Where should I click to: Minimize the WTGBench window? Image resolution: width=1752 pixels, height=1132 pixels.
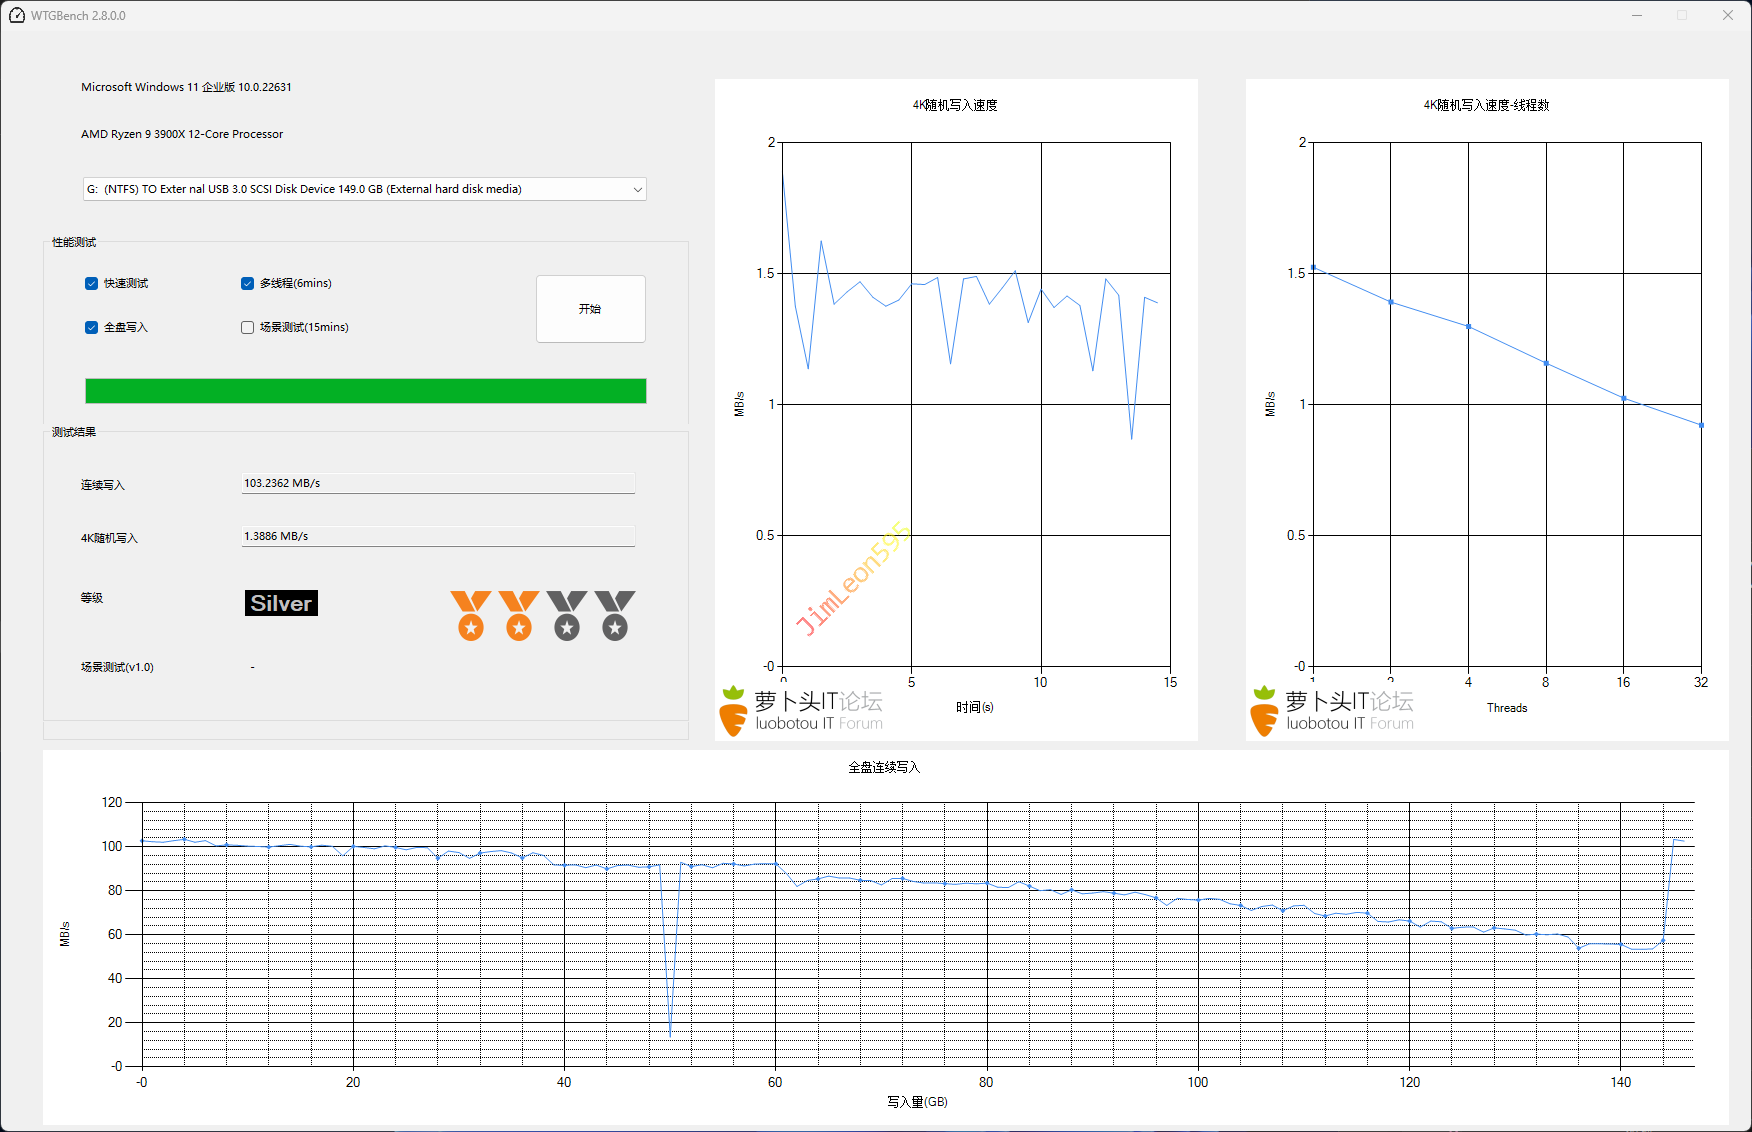coord(1637,16)
